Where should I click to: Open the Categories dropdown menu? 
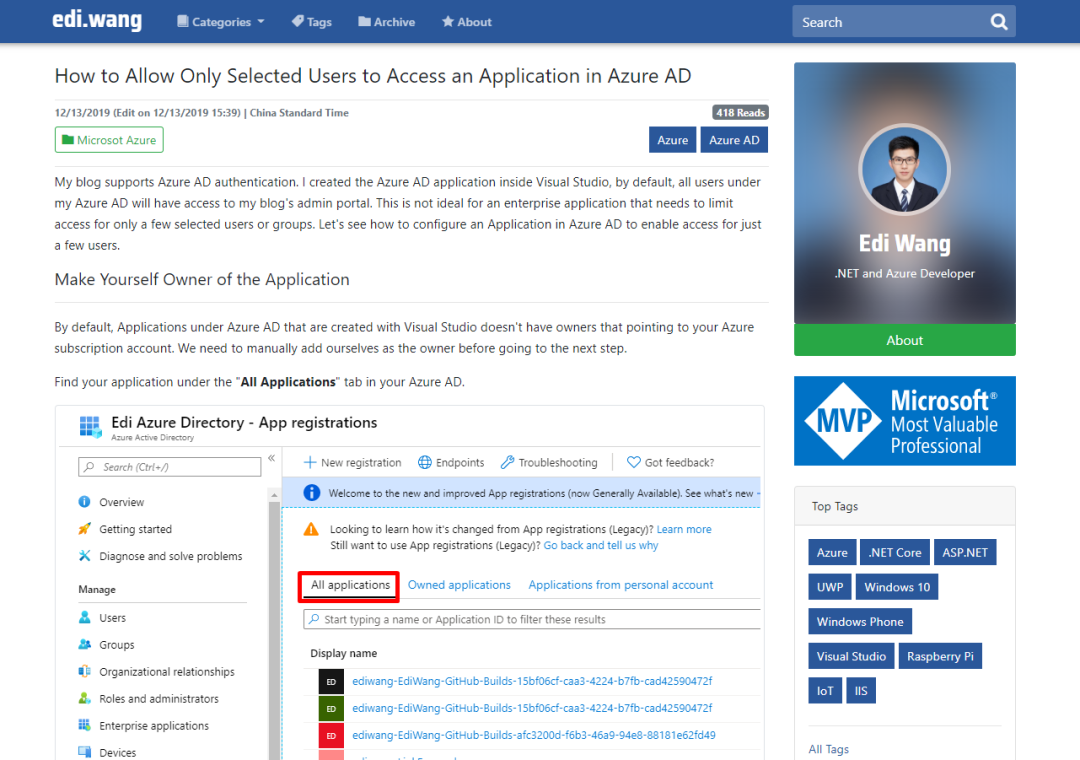pyautogui.click(x=220, y=22)
